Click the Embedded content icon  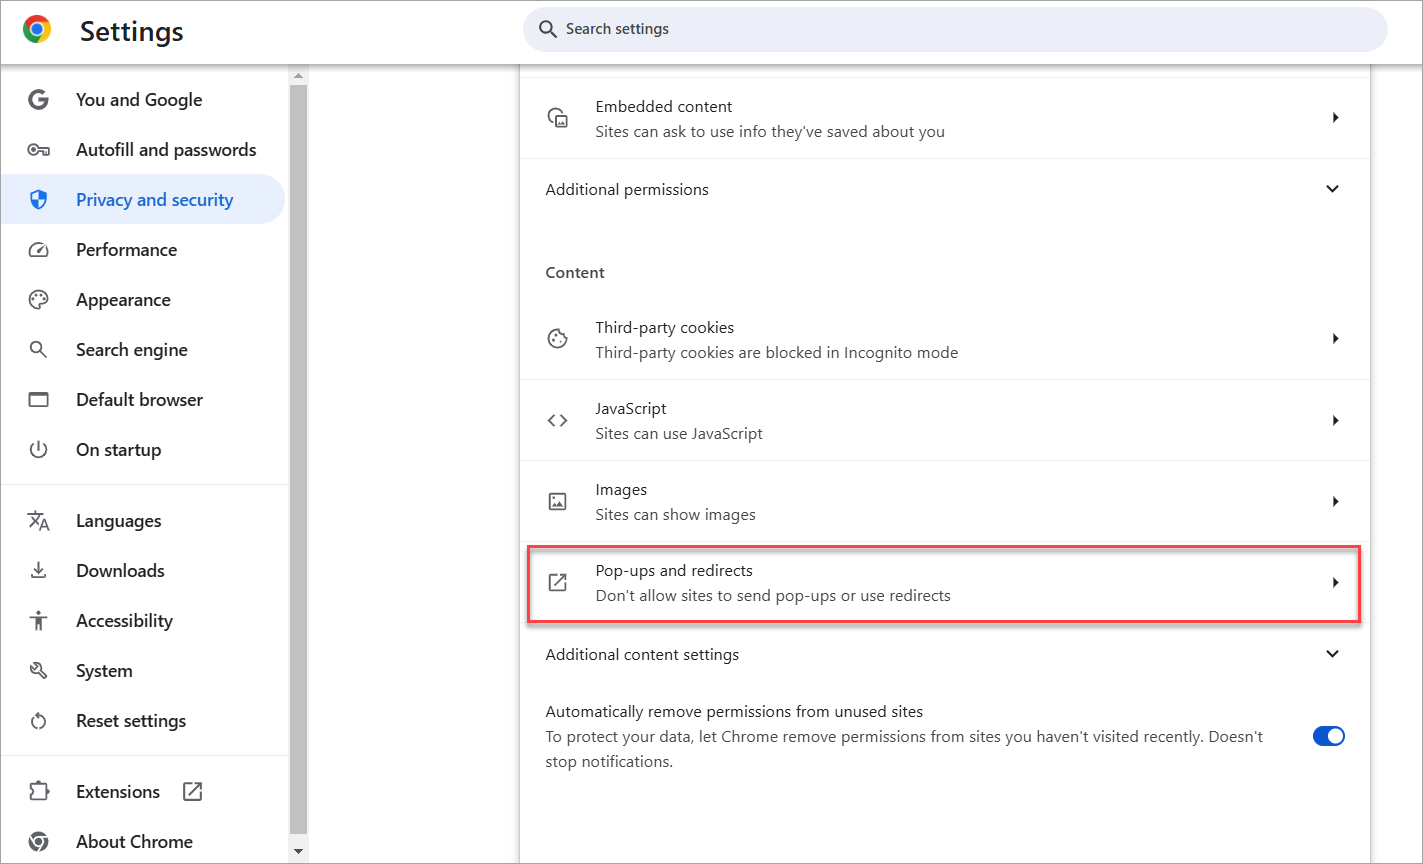pos(558,118)
